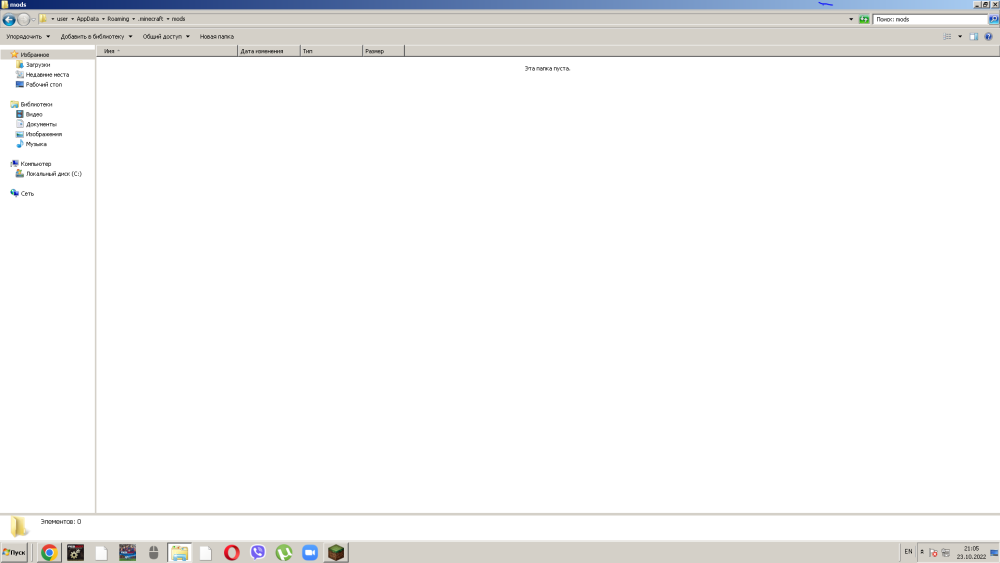Focus the Поиск: mods search field
1000x563 pixels.
pos(930,19)
